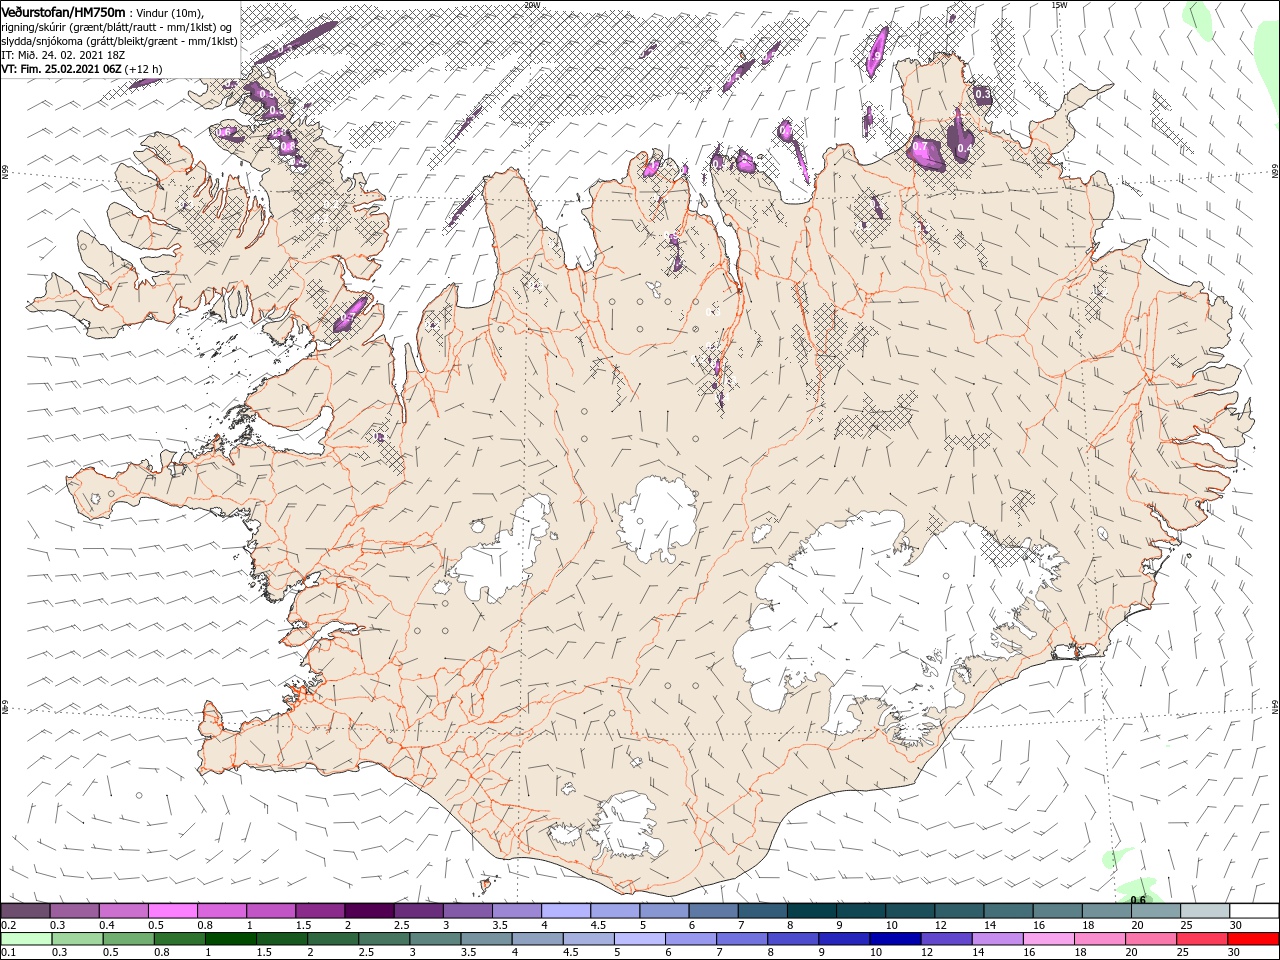Click the 66N latitude label on left edge
The width and height of the screenshot is (1280, 960).
click(5, 172)
